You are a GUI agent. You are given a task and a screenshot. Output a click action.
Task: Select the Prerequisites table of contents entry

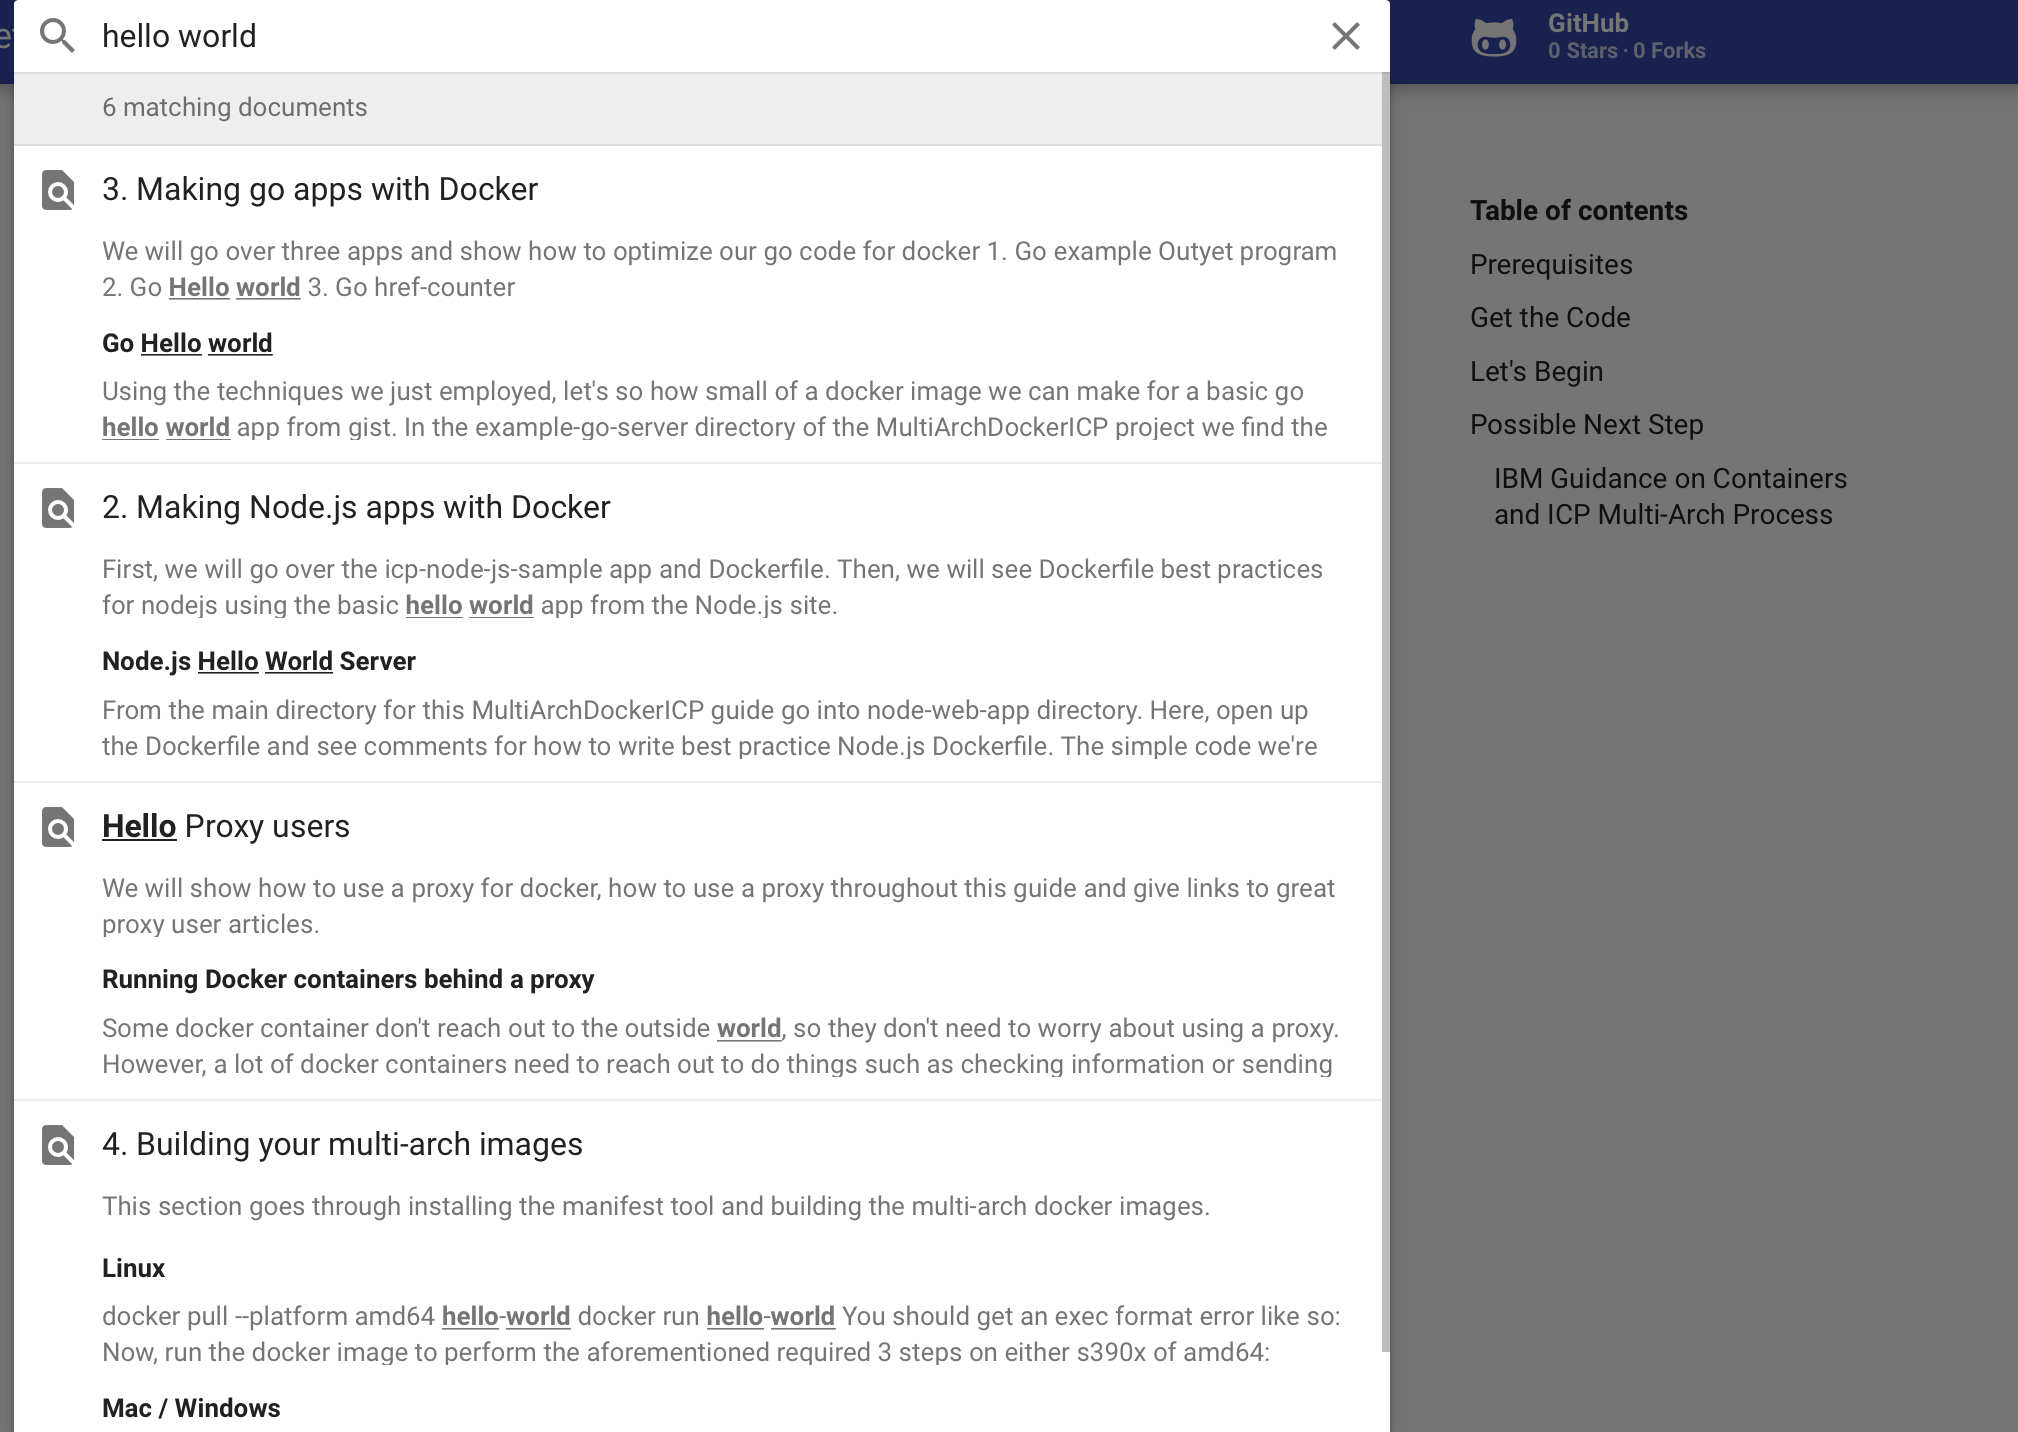click(1550, 263)
